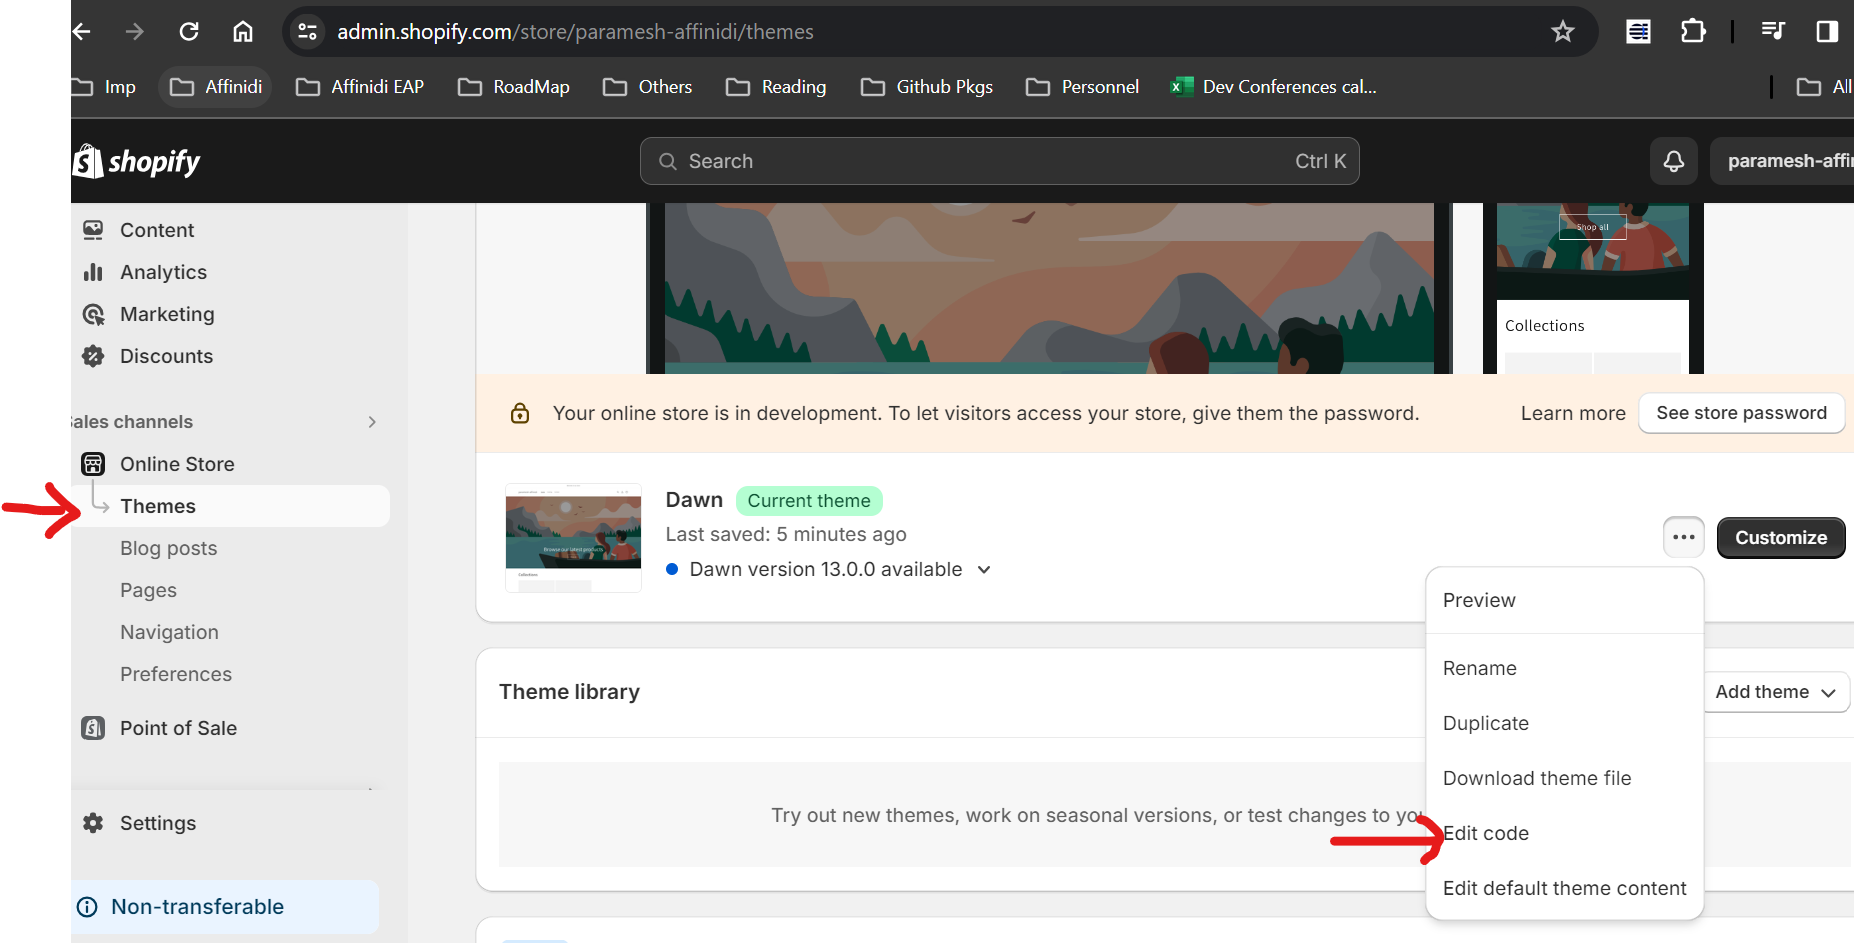The height and width of the screenshot is (943, 1854).
Task: Click the Shopify logo
Action: [136, 161]
